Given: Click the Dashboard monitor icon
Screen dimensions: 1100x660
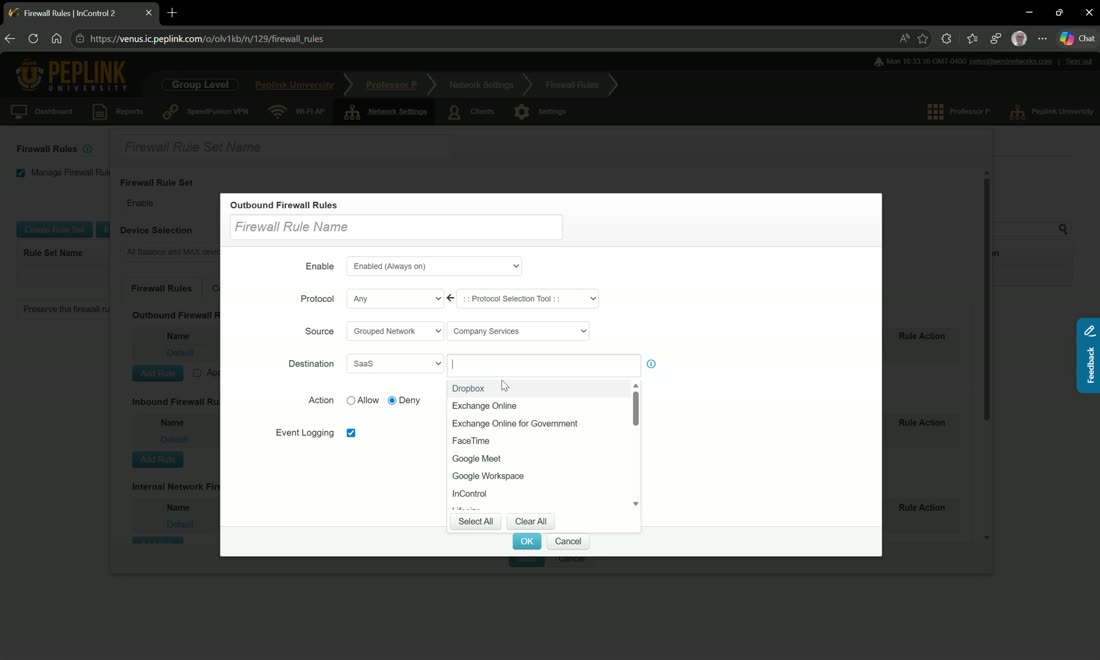Looking at the screenshot, I should 19,112.
